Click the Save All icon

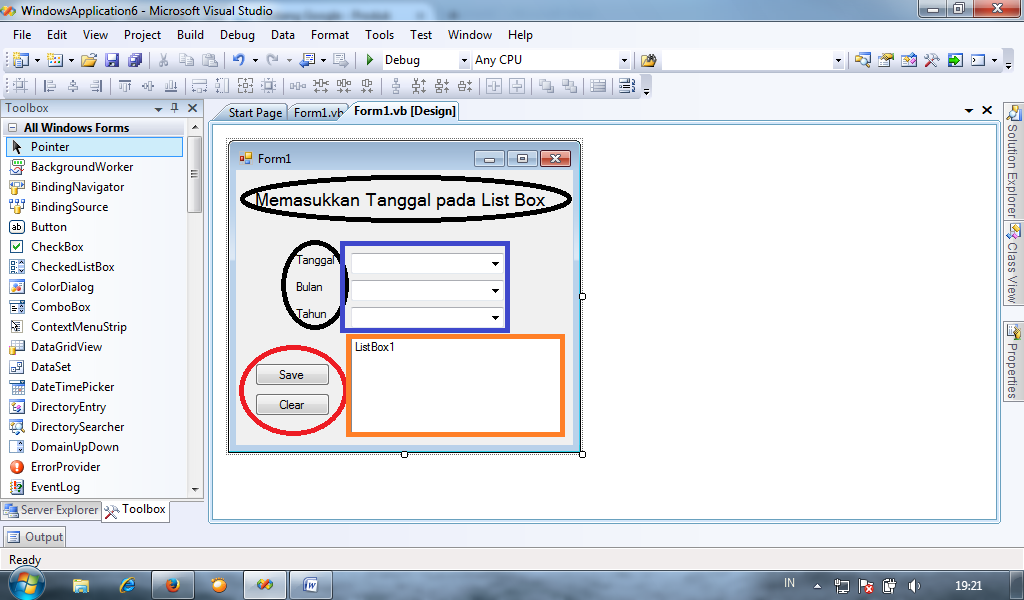tap(135, 60)
